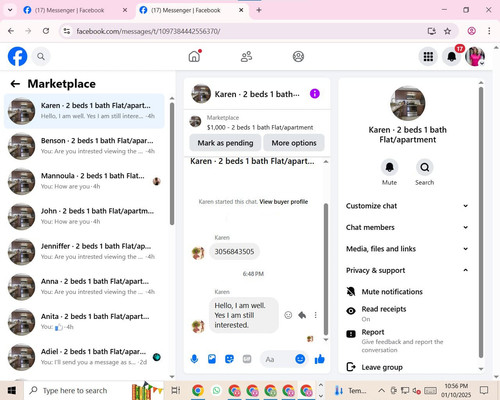Switch to the first Messenger browser tab
The width and height of the screenshot is (500, 400).
(x=70, y=10)
